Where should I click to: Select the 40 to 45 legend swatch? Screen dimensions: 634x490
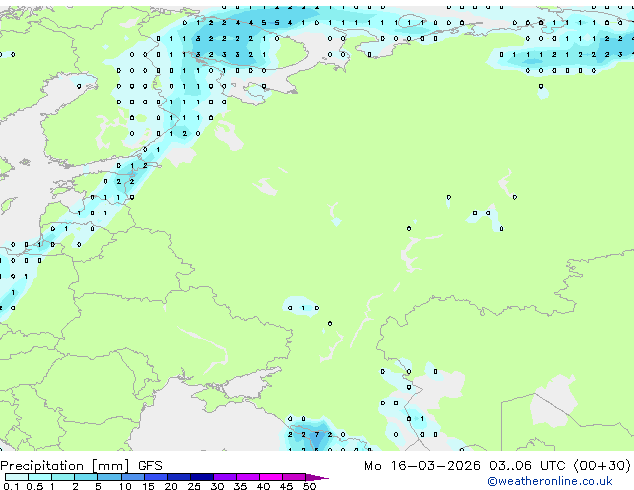pyautogui.click(x=271, y=477)
